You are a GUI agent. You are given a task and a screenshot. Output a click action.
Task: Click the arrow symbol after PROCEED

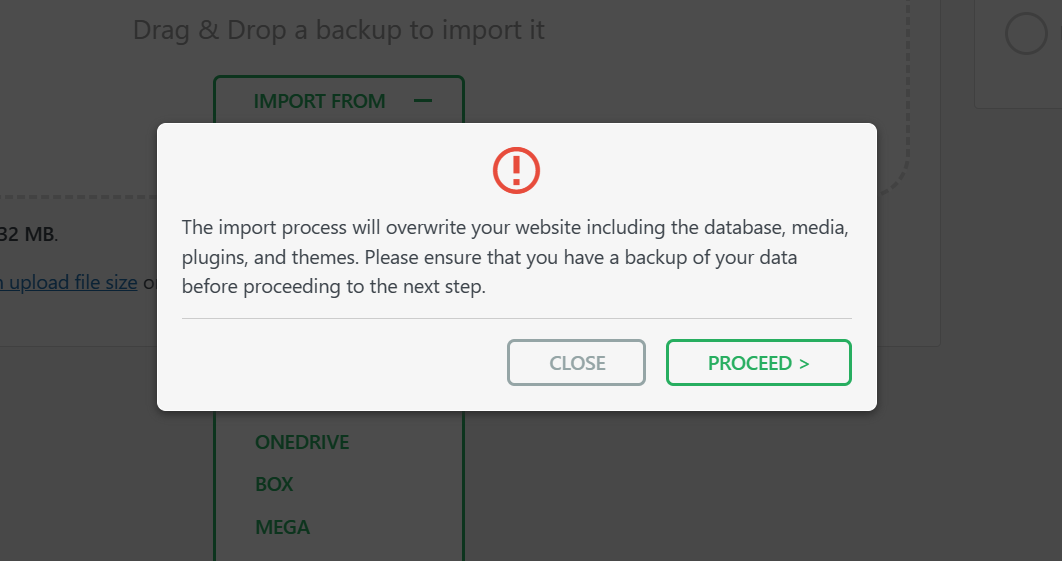(804, 364)
